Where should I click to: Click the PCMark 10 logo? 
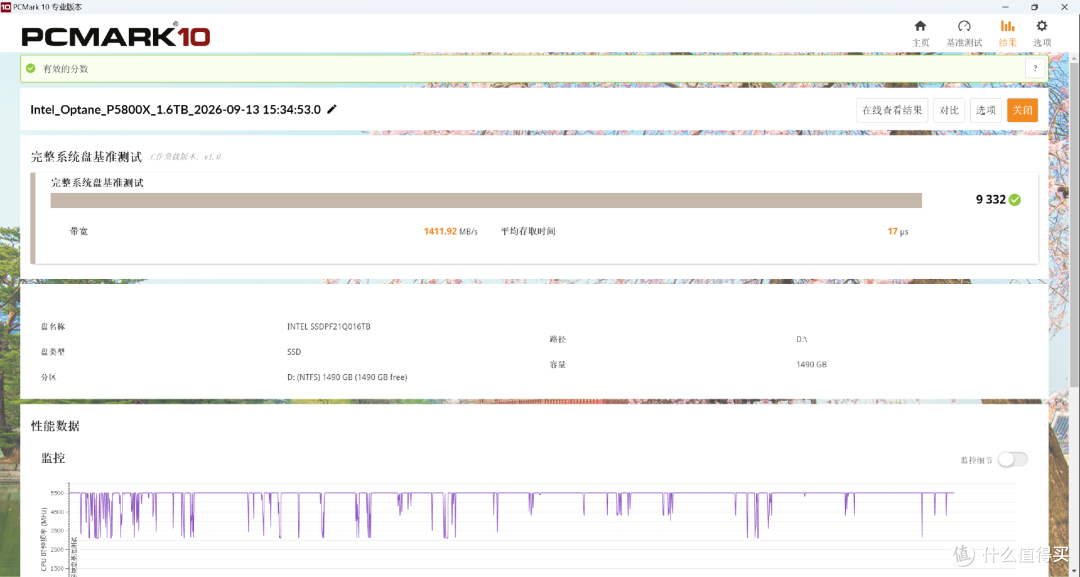[x=116, y=34]
